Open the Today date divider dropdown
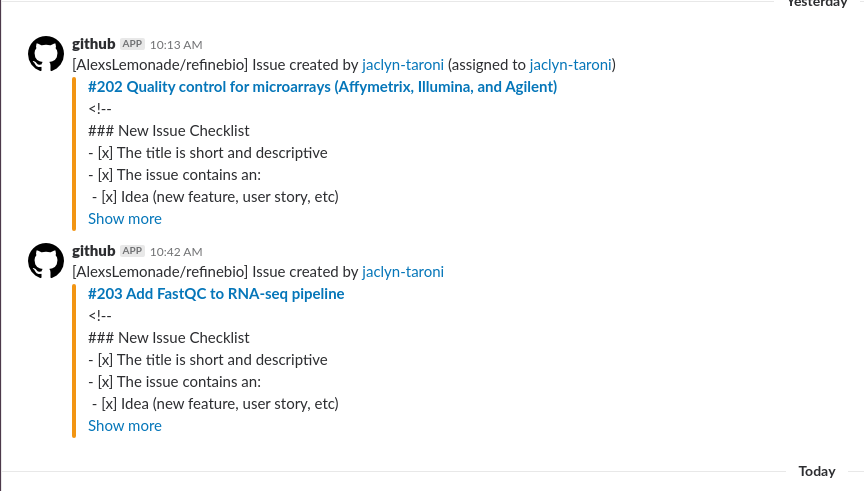864x491 pixels. click(x=817, y=471)
